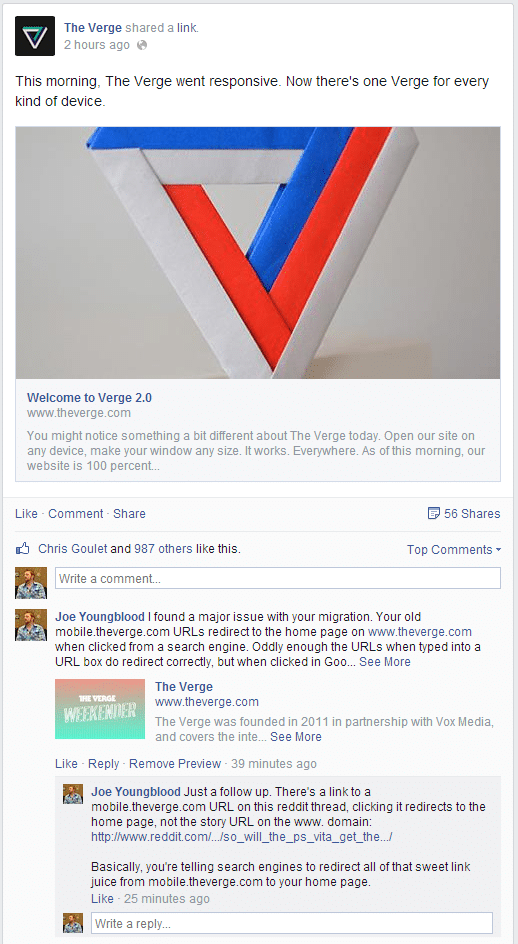Screen dimensions: 518x944
Task: Click Joe Youngblood's follow-up reply avatar
Action: (x=73, y=794)
